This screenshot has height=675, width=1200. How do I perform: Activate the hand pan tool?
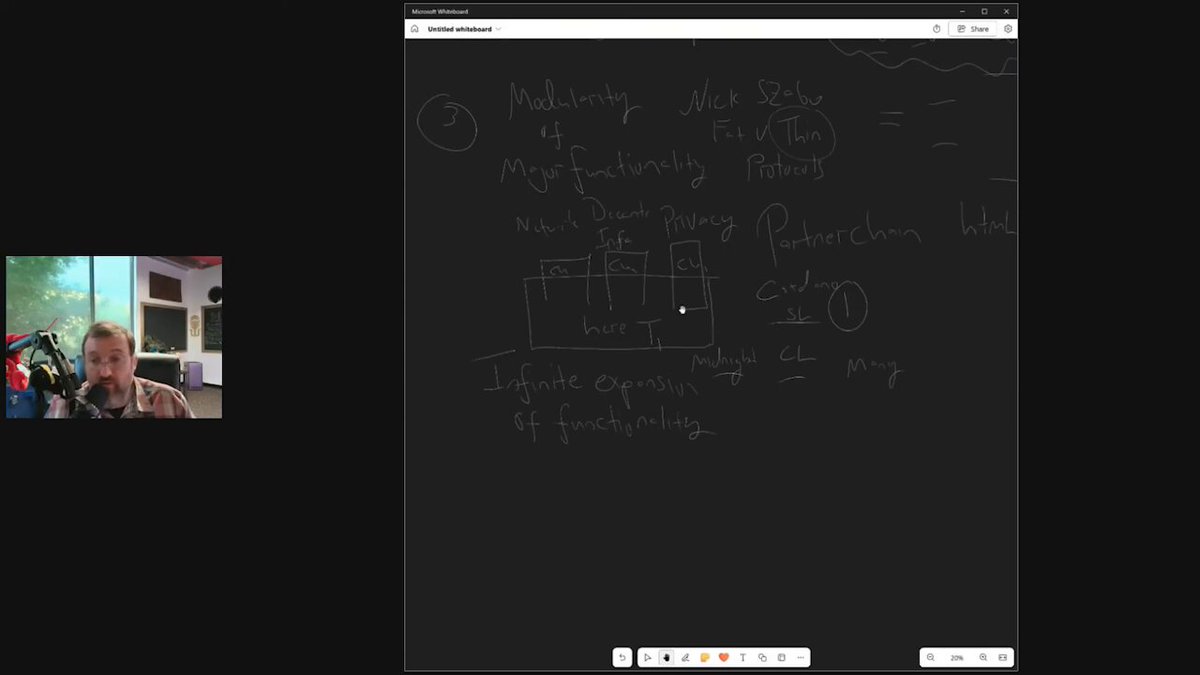666,657
